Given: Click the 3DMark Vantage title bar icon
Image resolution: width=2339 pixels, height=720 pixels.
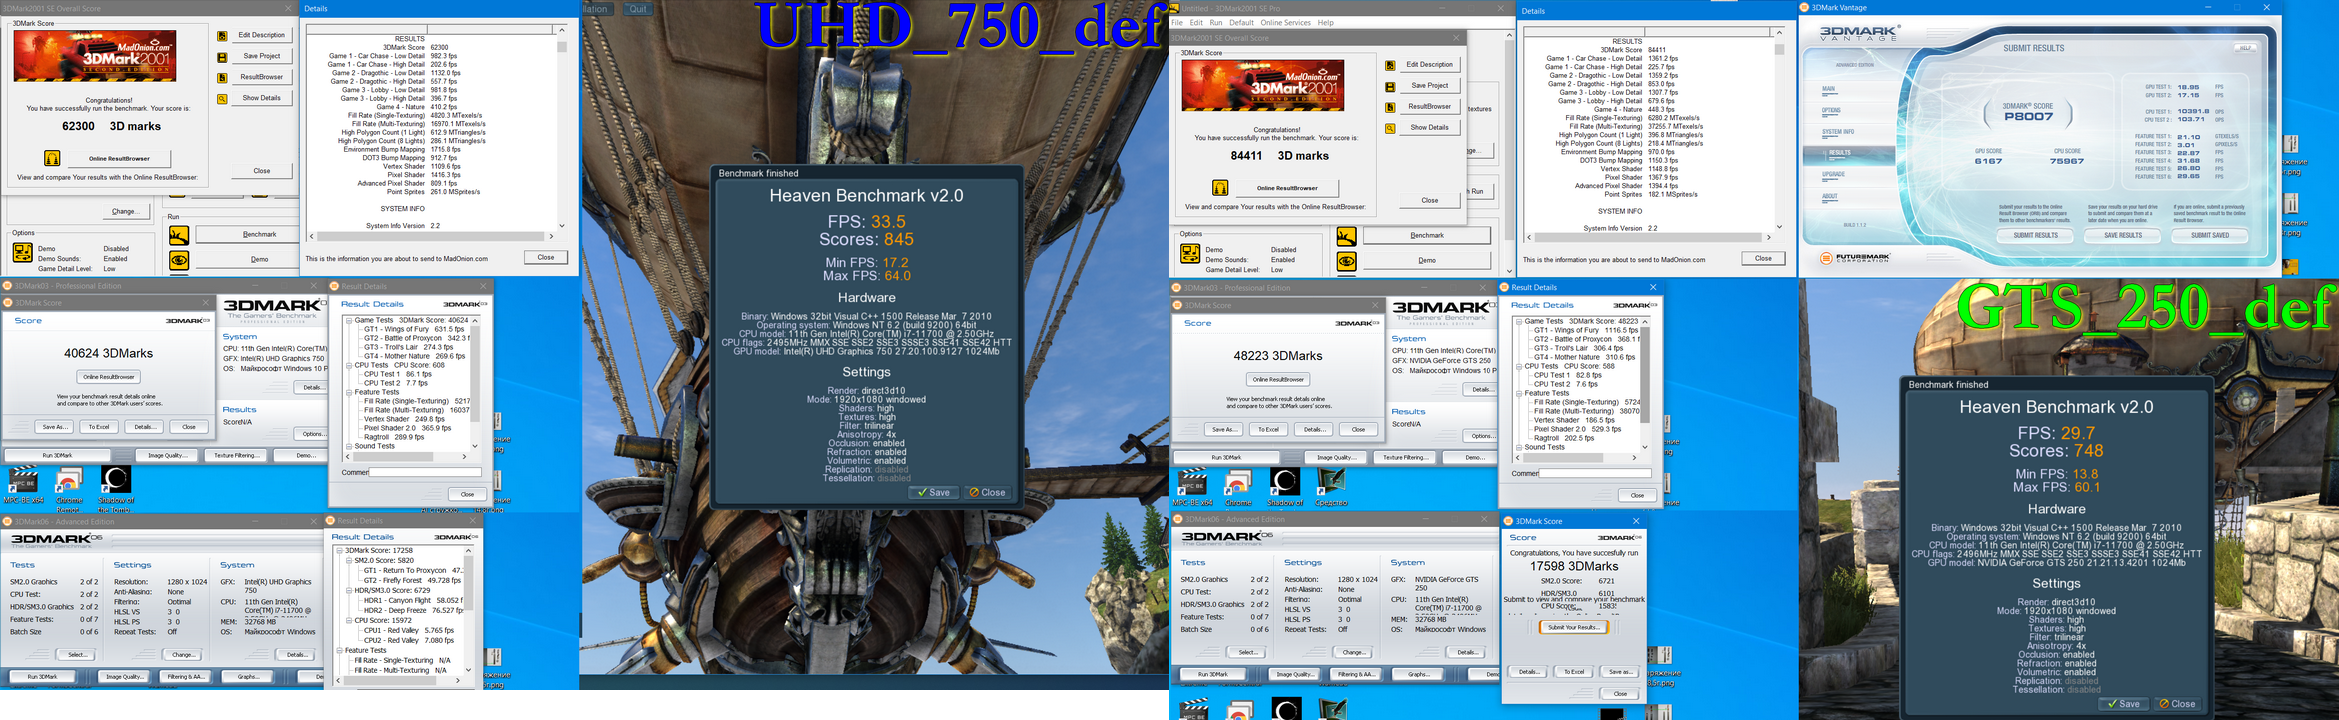Looking at the screenshot, I should pyautogui.click(x=1805, y=8).
